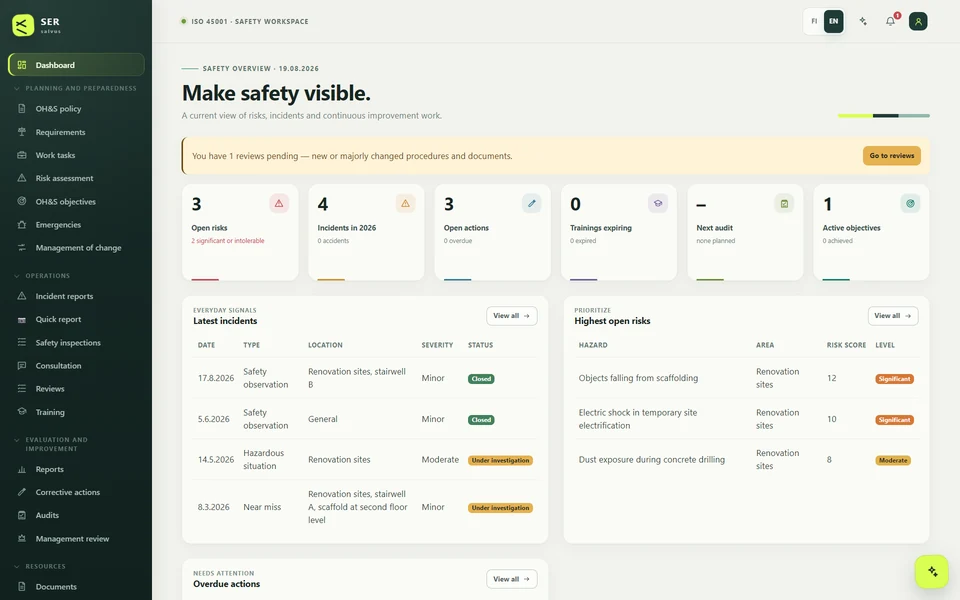This screenshot has height=600, width=960.
Task: Open Documents in sidebar
Action: tap(76, 587)
